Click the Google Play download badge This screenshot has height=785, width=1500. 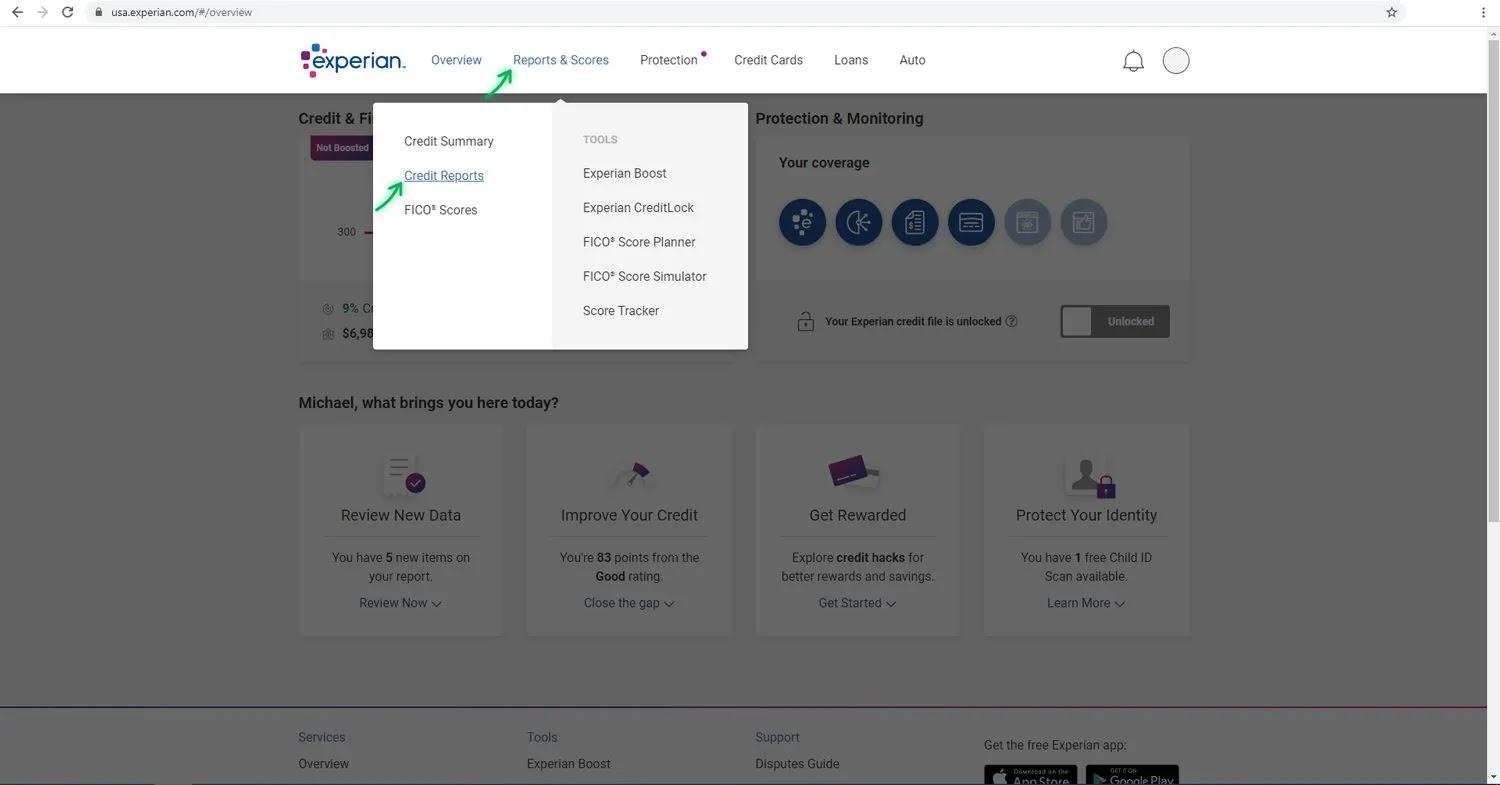tap(1132, 775)
